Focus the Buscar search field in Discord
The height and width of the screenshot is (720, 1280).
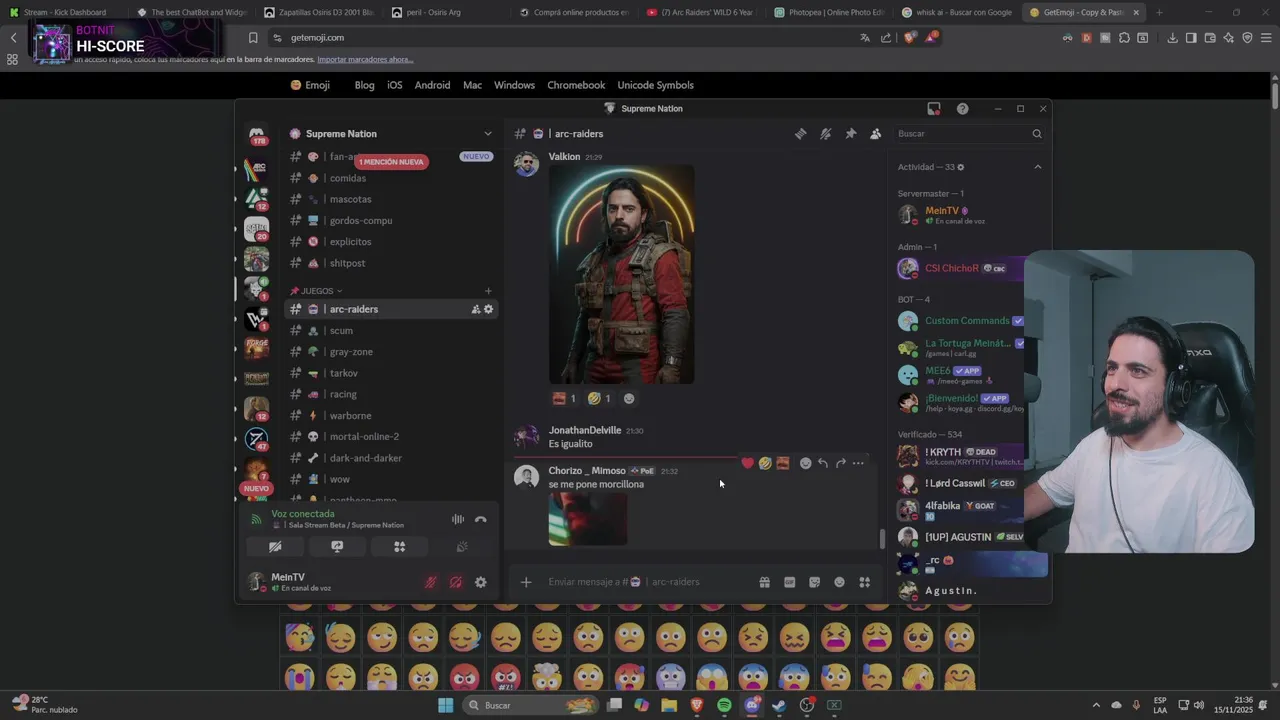[968, 134]
